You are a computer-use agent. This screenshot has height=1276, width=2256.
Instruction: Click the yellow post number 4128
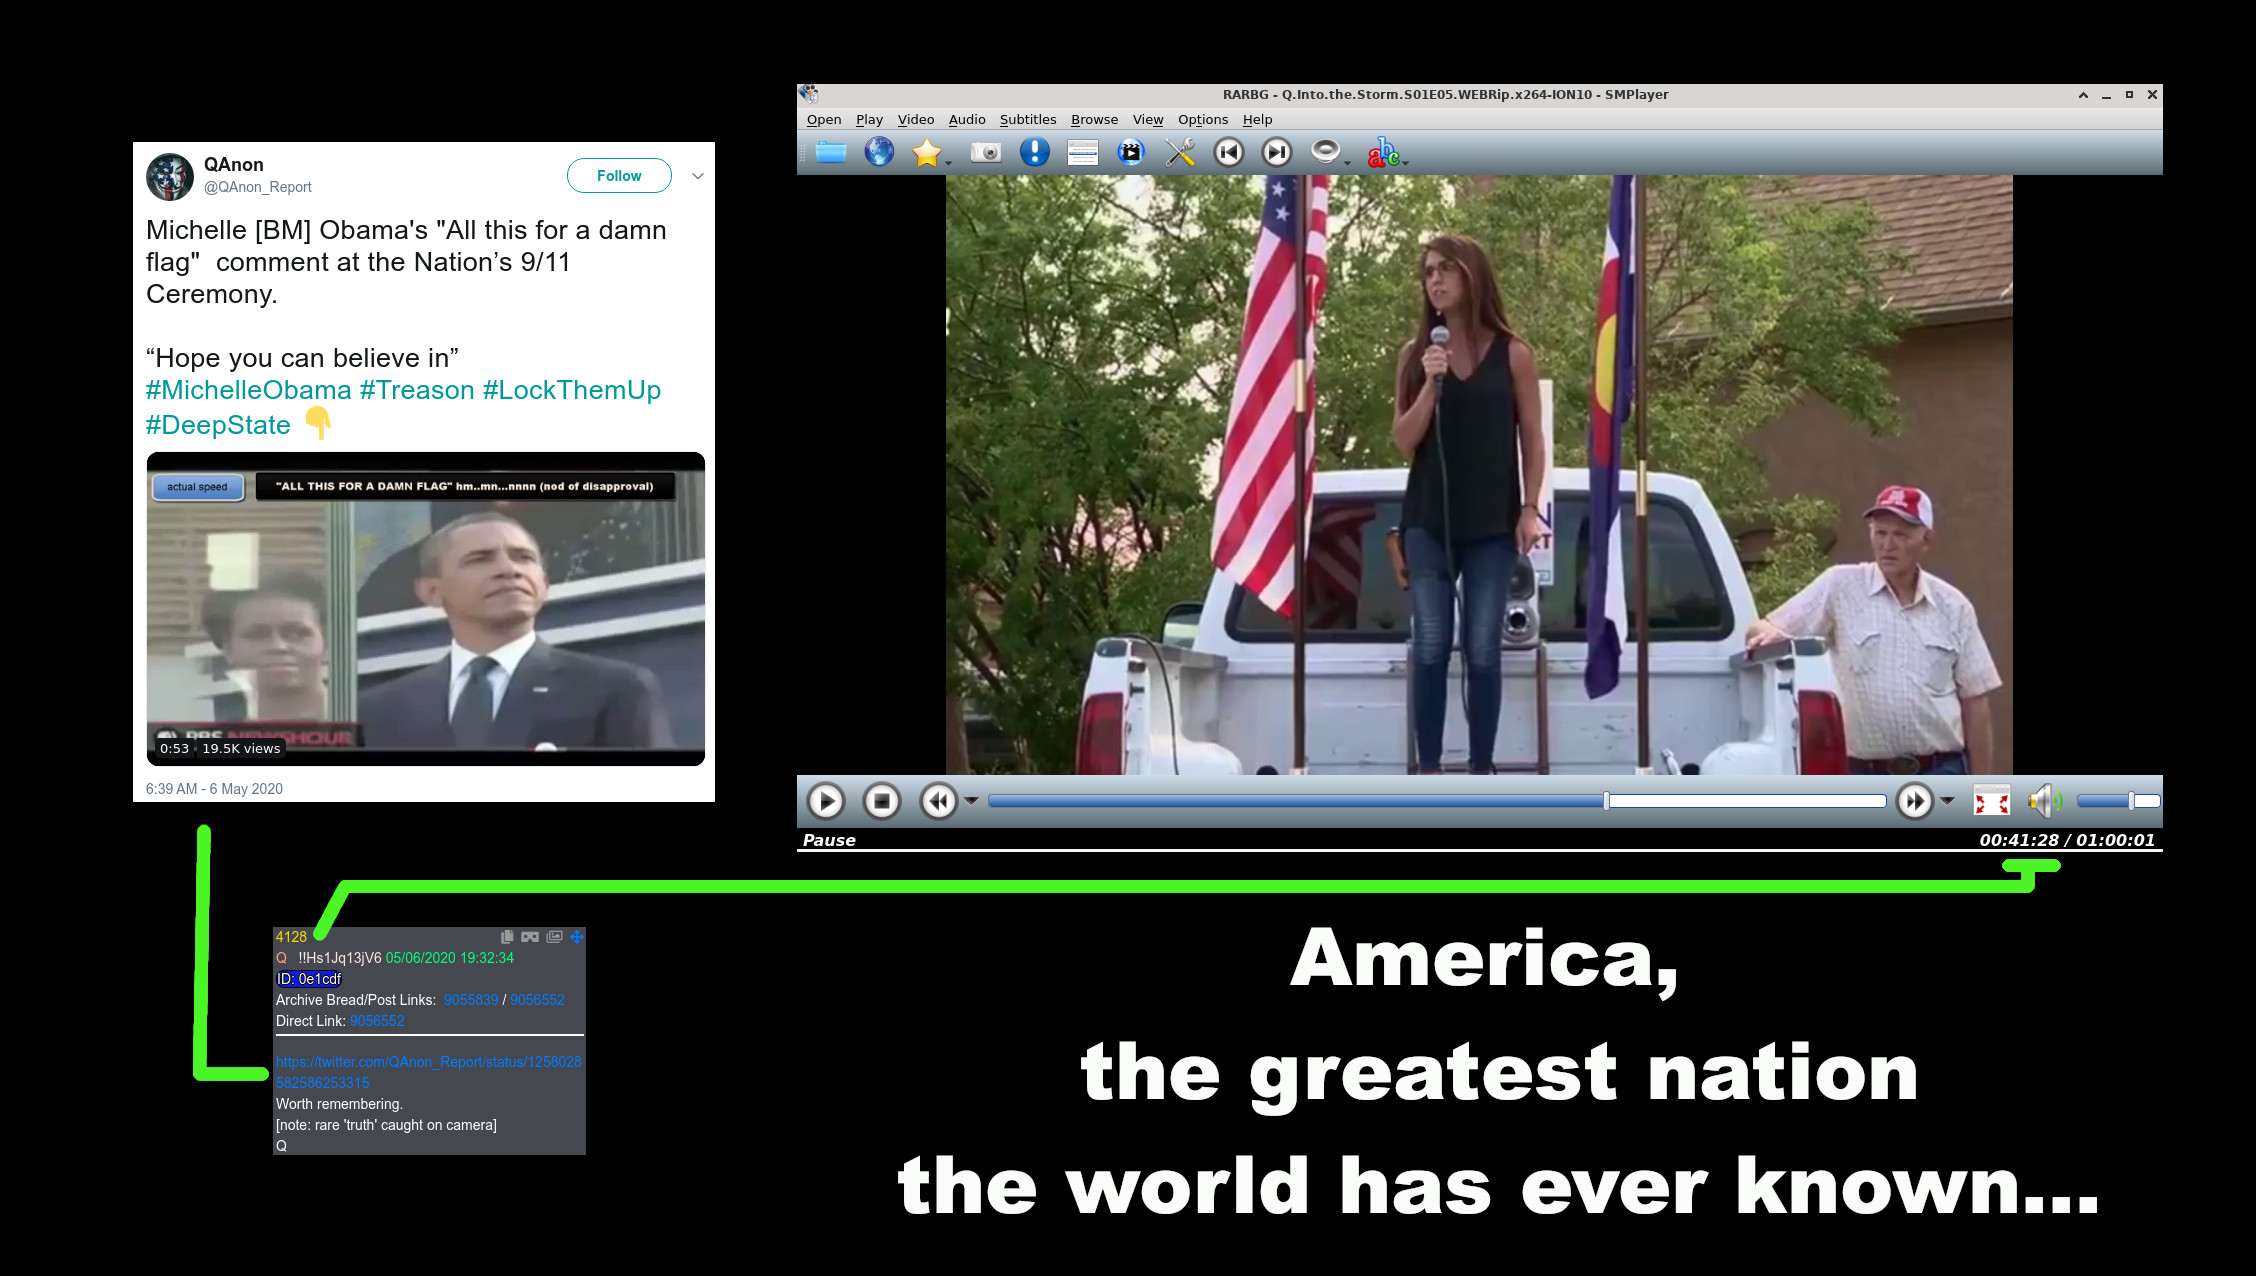click(291, 937)
